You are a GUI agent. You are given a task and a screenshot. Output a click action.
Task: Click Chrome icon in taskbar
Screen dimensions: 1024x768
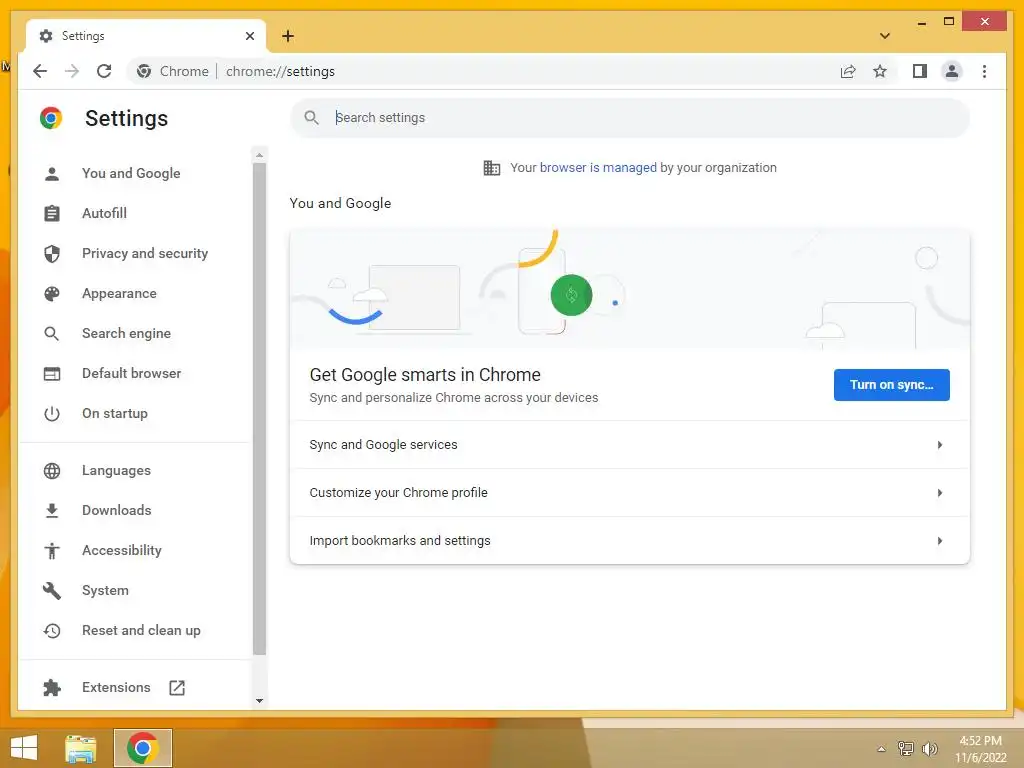tap(142, 748)
